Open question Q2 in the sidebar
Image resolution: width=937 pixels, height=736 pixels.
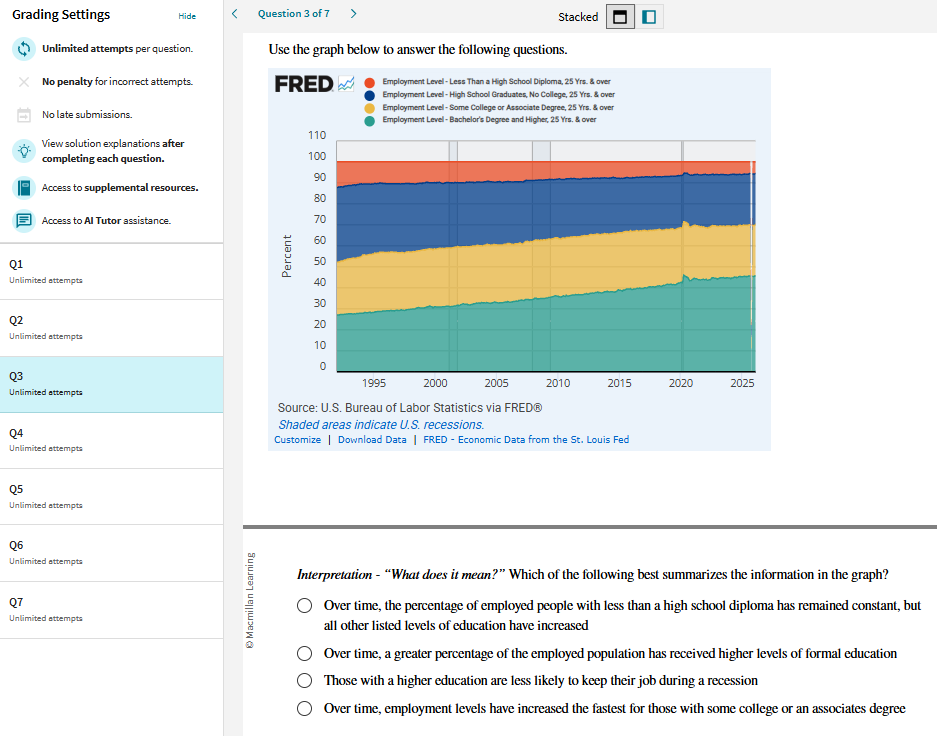coord(112,328)
